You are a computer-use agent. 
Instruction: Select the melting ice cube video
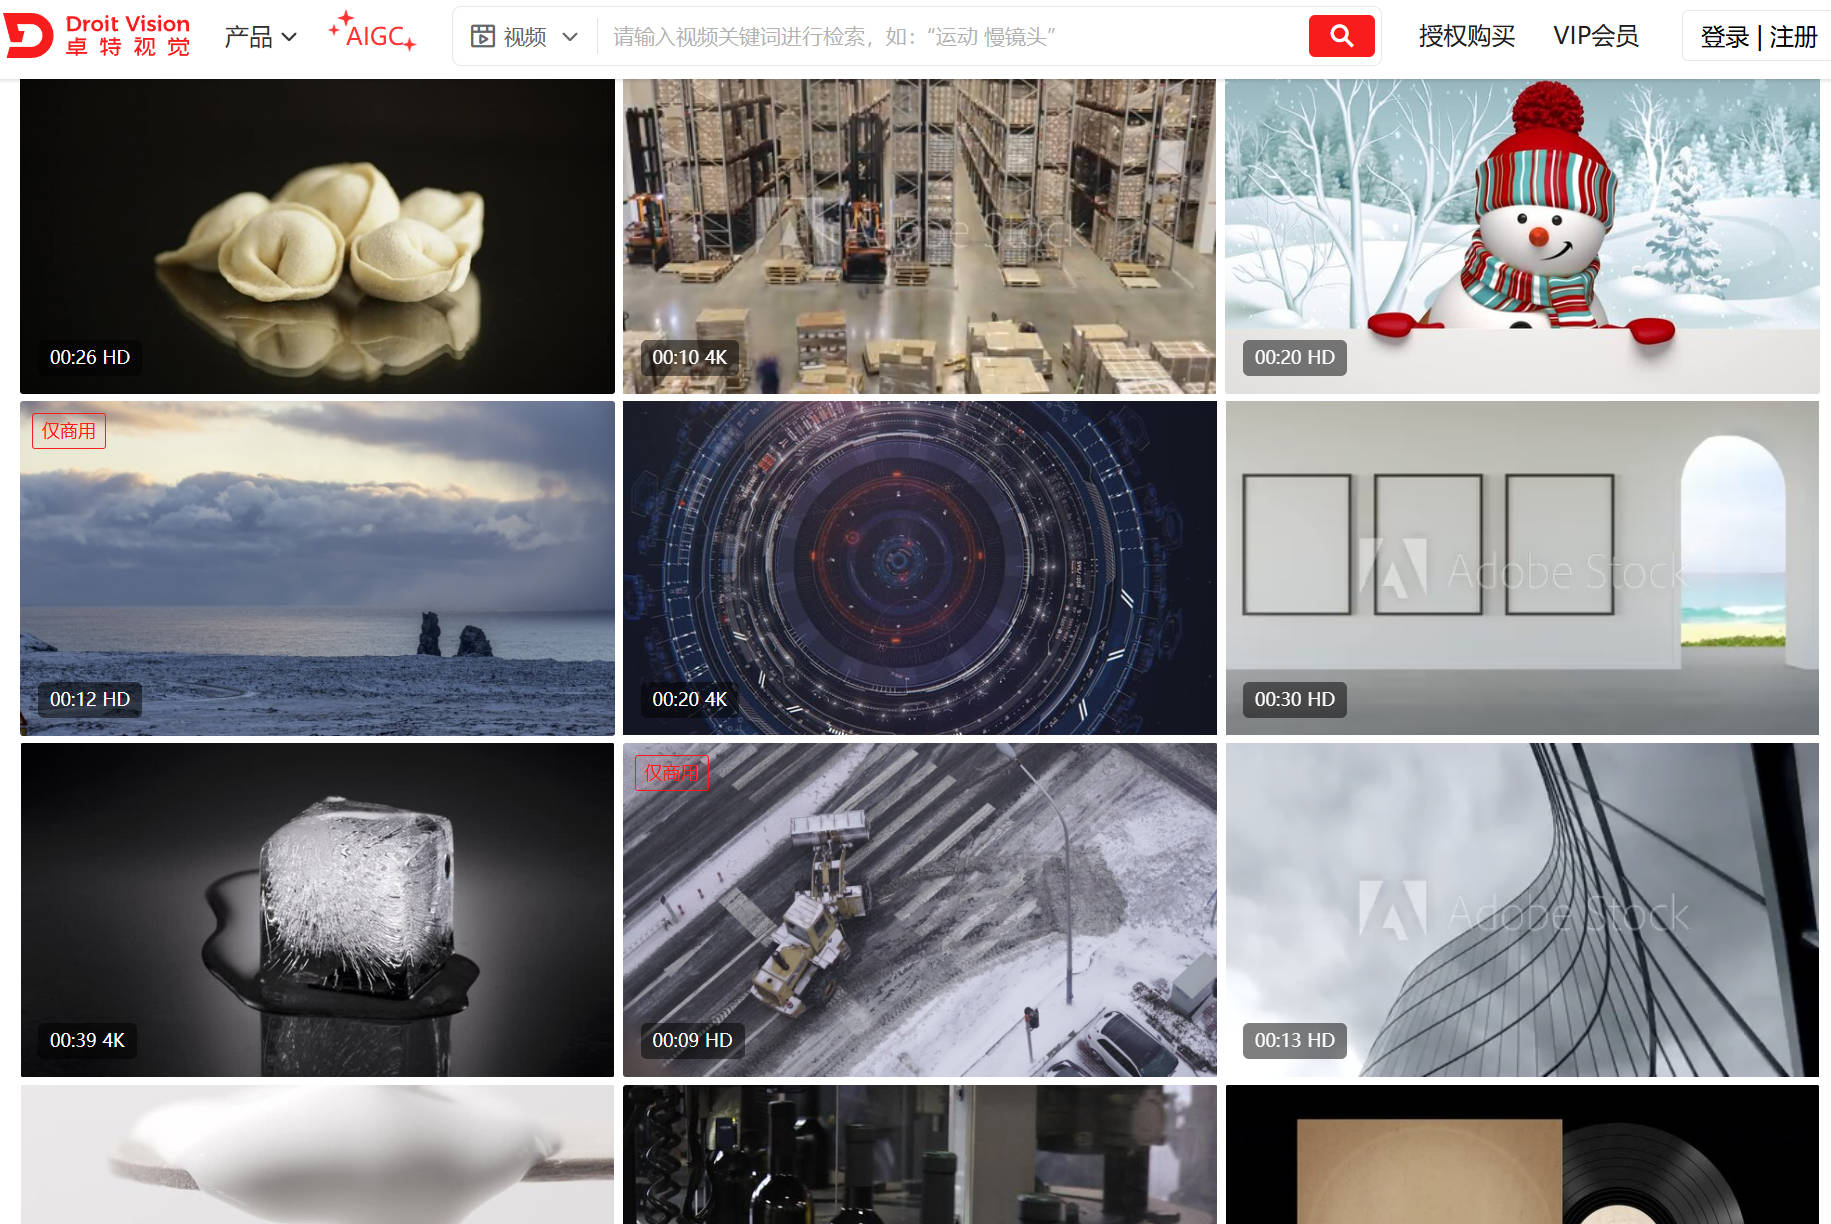(x=317, y=910)
